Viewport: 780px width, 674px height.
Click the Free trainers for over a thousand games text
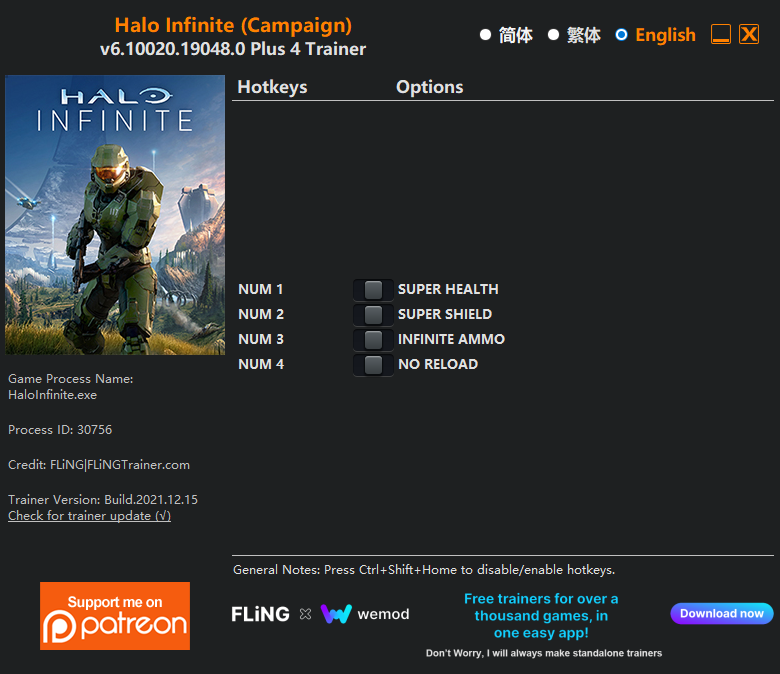(x=541, y=615)
